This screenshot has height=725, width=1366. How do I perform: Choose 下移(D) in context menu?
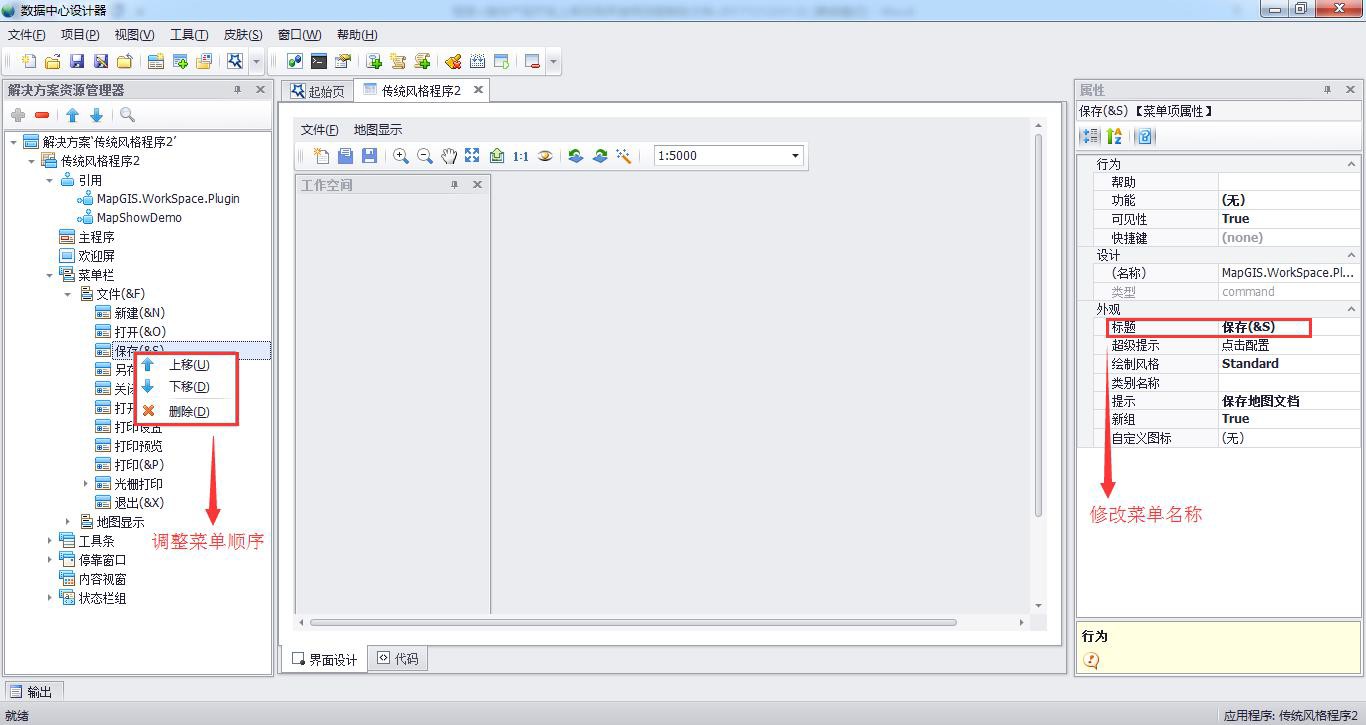click(188, 387)
